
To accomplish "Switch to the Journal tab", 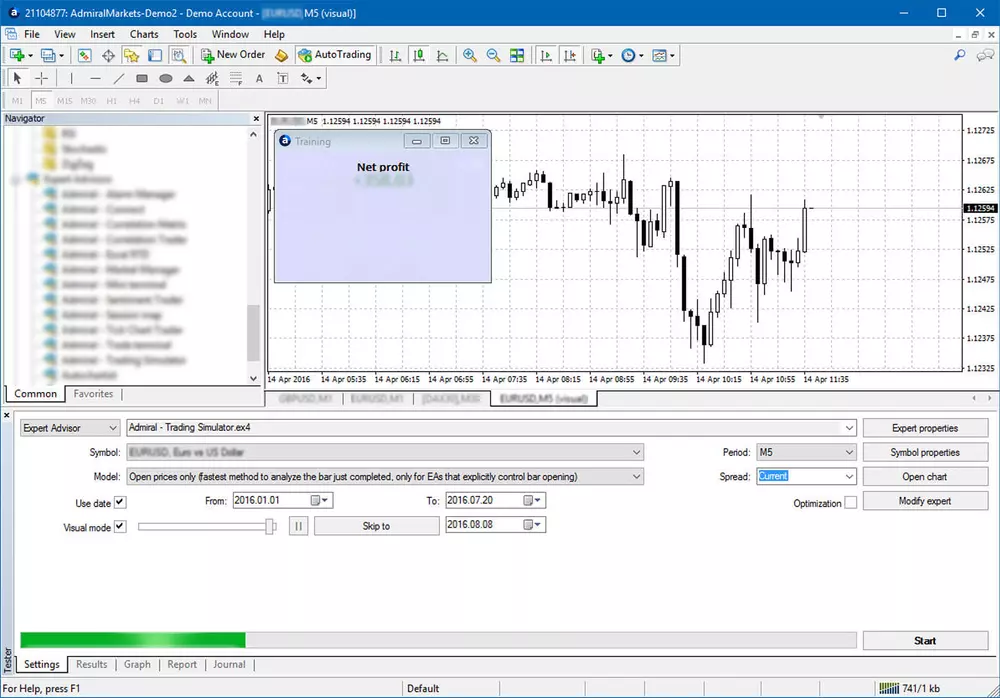I will pyautogui.click(x=229, y=664).
